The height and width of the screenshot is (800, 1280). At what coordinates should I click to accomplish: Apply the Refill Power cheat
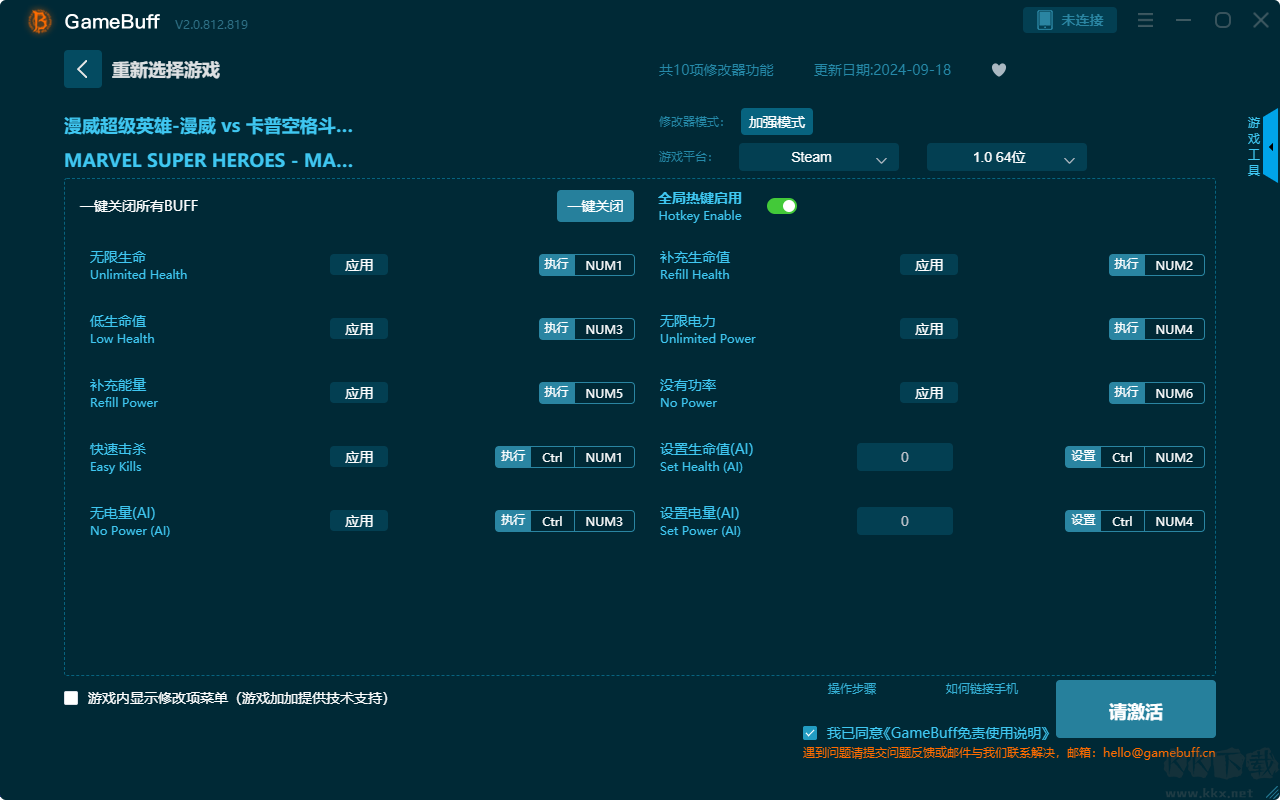coord(359,393)
